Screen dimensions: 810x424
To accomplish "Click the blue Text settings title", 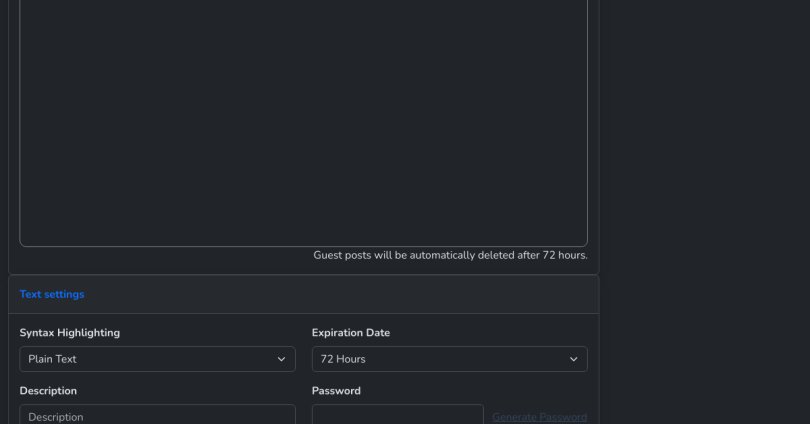I will coord(52,294).
